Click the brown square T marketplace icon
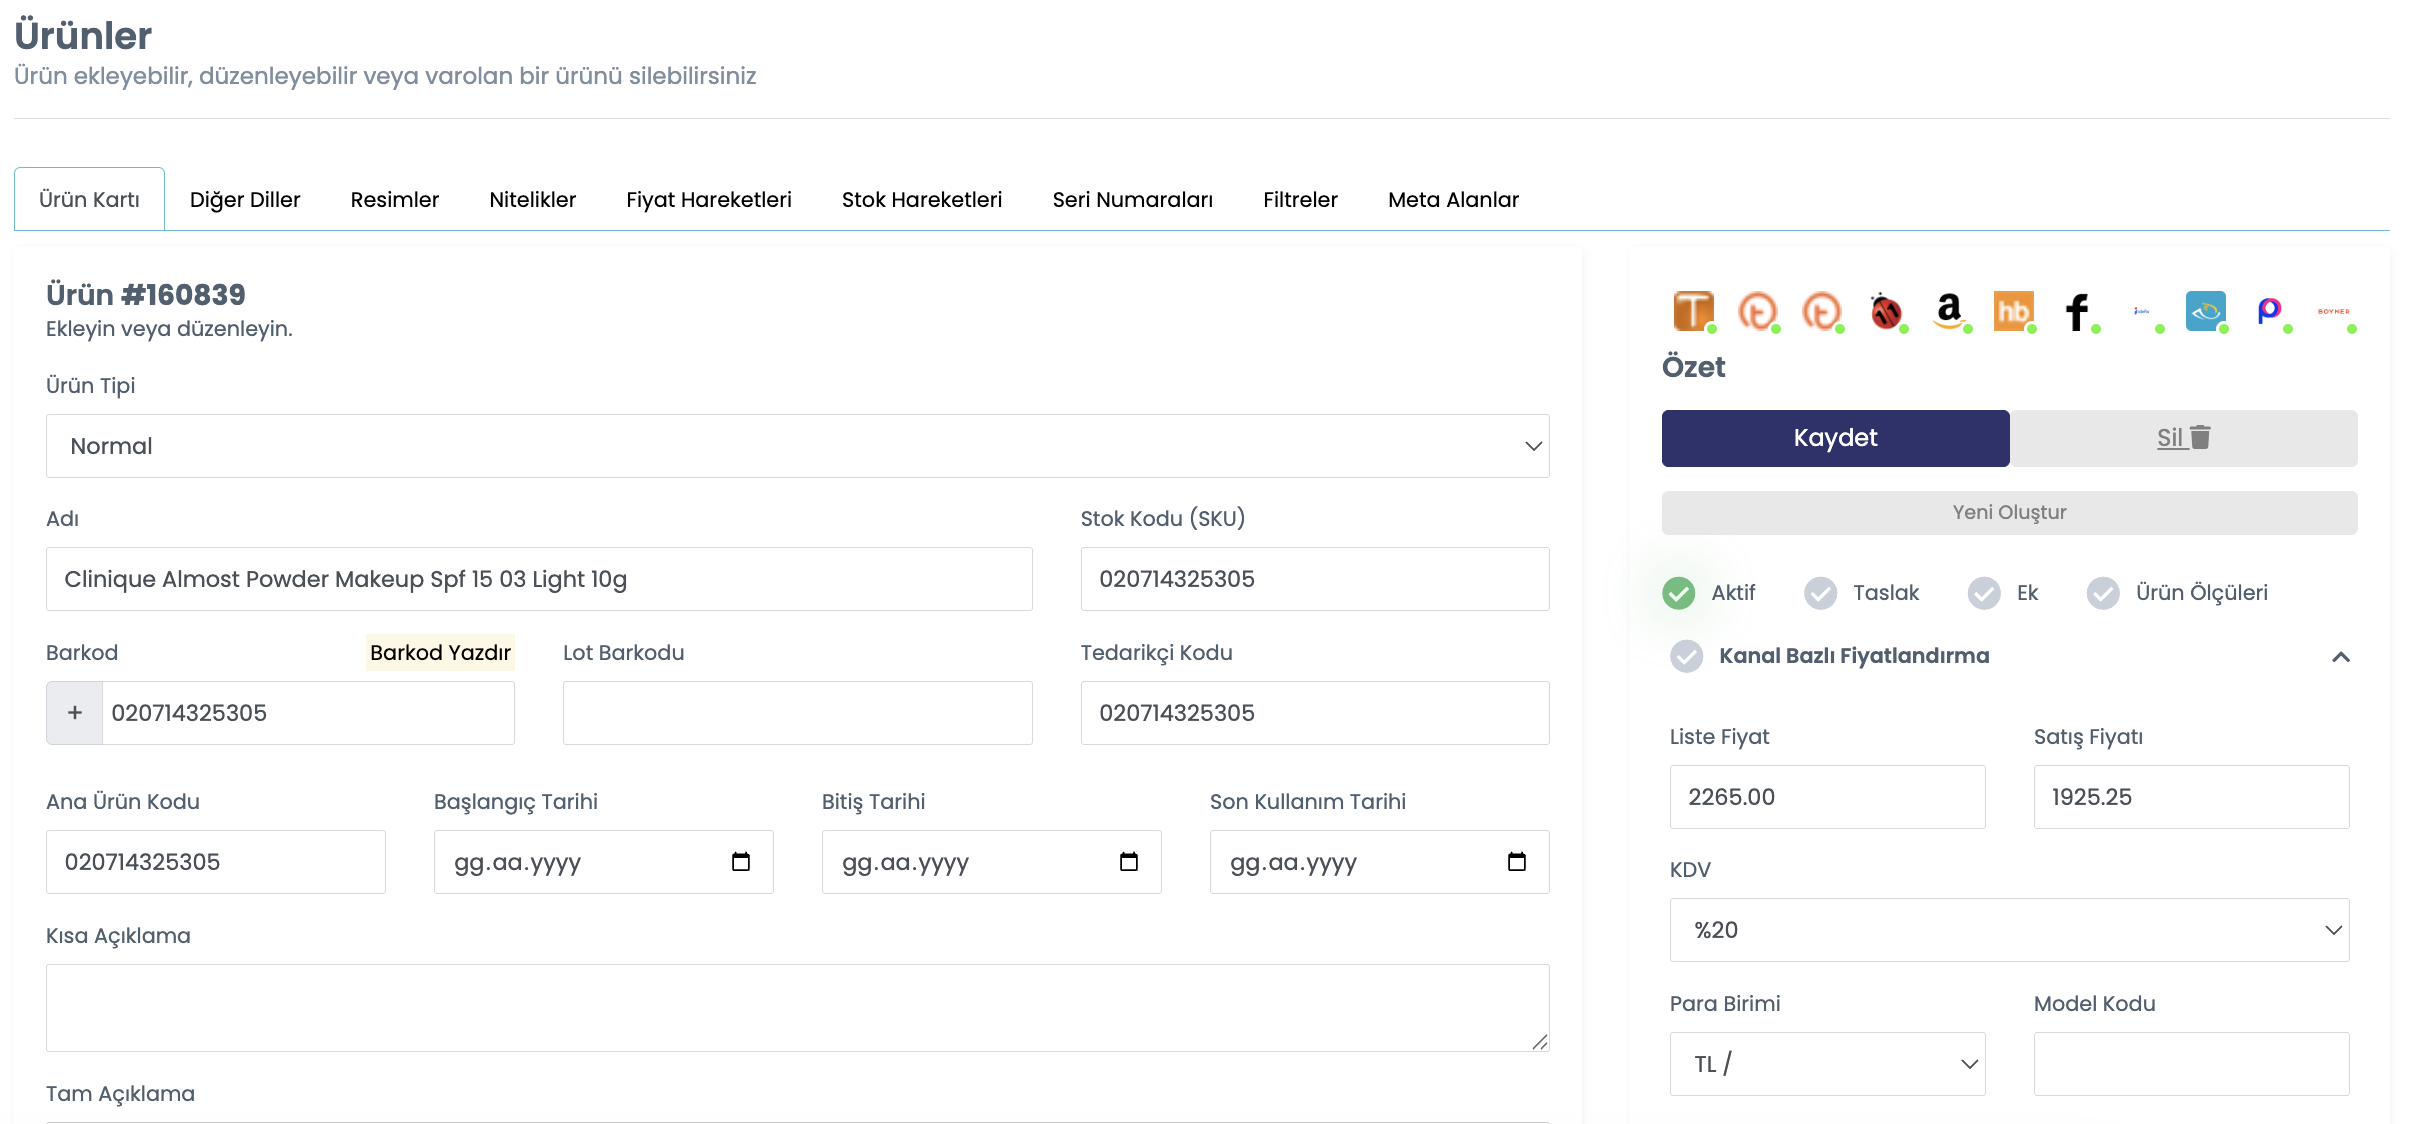 pos(1693,311)
